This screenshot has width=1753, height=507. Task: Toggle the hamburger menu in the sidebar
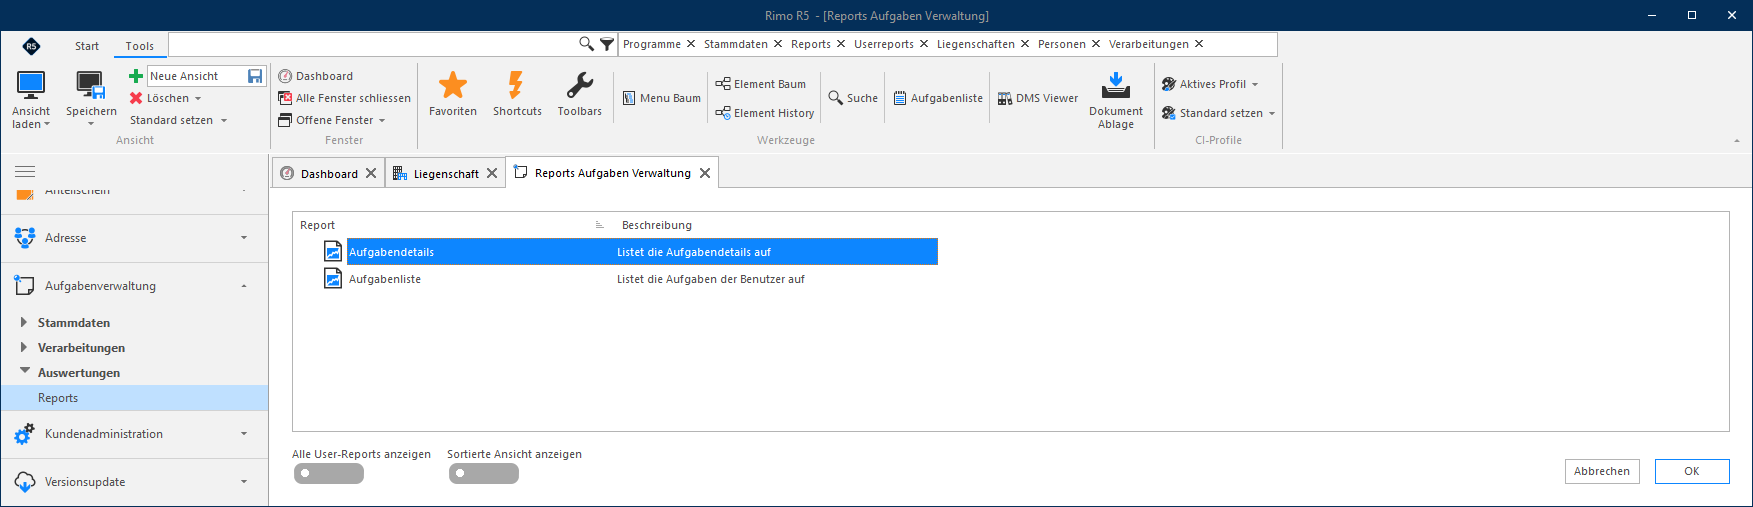25,171
